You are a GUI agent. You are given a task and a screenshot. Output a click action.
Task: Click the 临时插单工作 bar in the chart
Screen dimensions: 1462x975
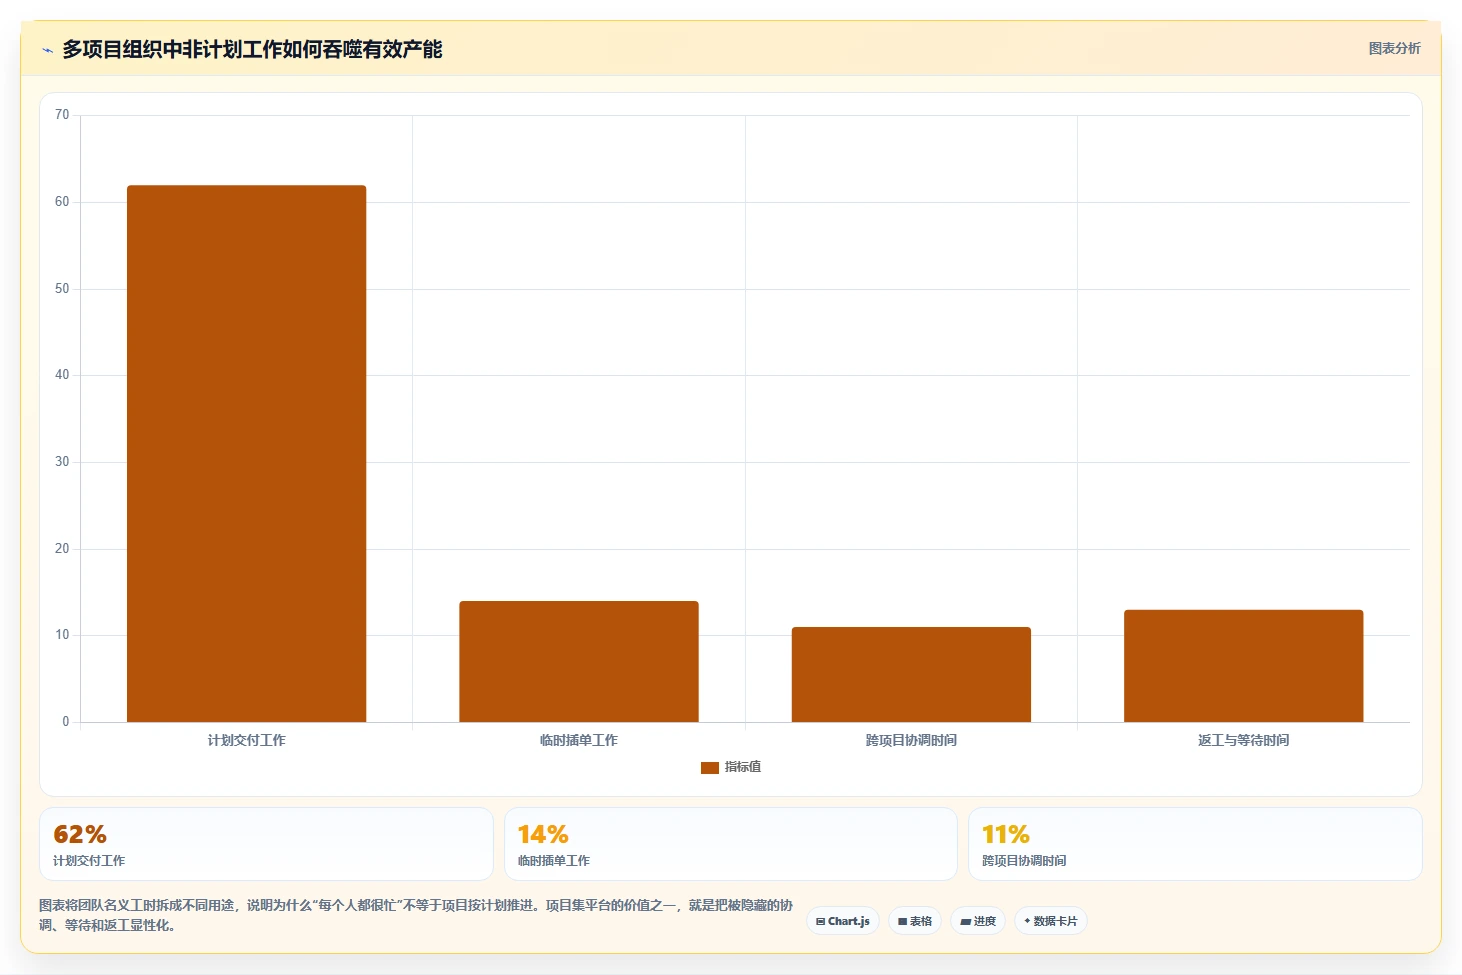coord(579,661)
